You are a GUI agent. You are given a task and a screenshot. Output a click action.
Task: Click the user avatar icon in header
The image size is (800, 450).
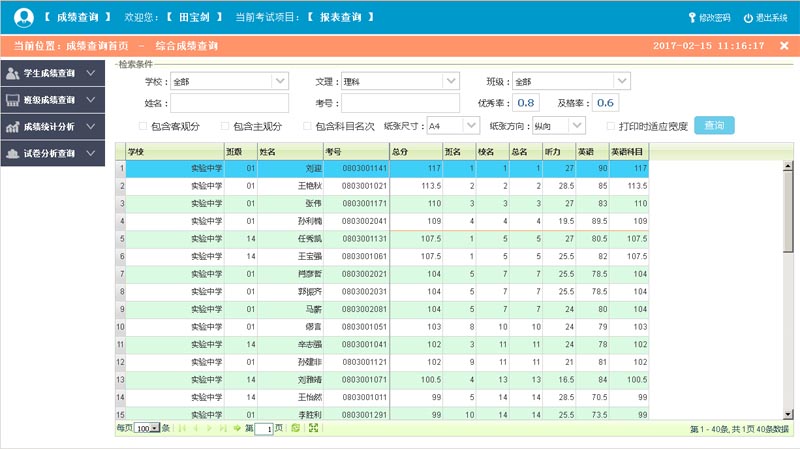point(22,17)
